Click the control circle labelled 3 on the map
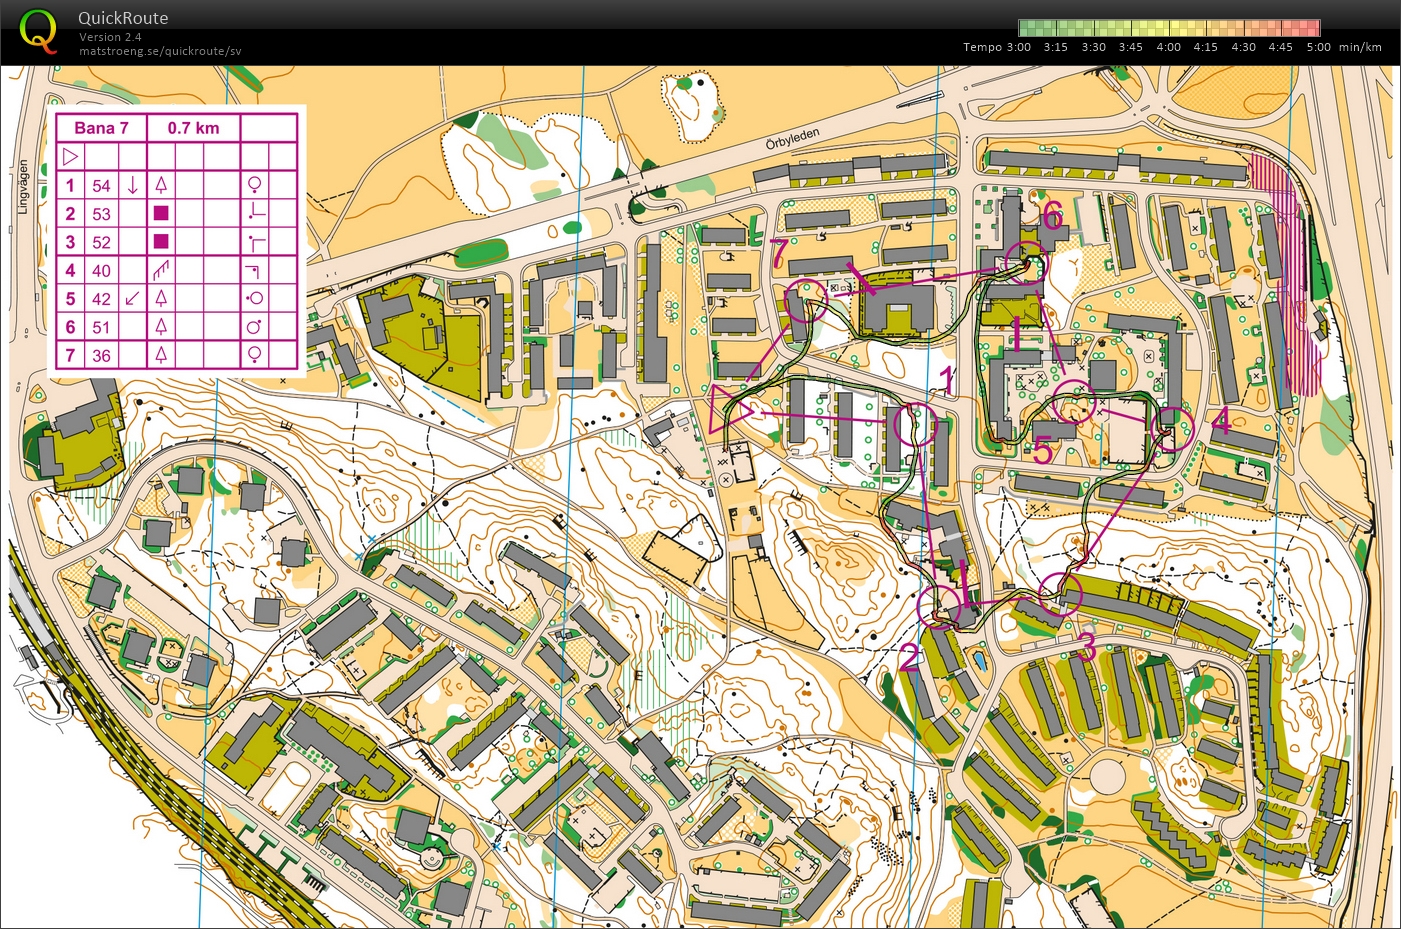Screen dimensions: 1401x929 [x=1060, y=594]
